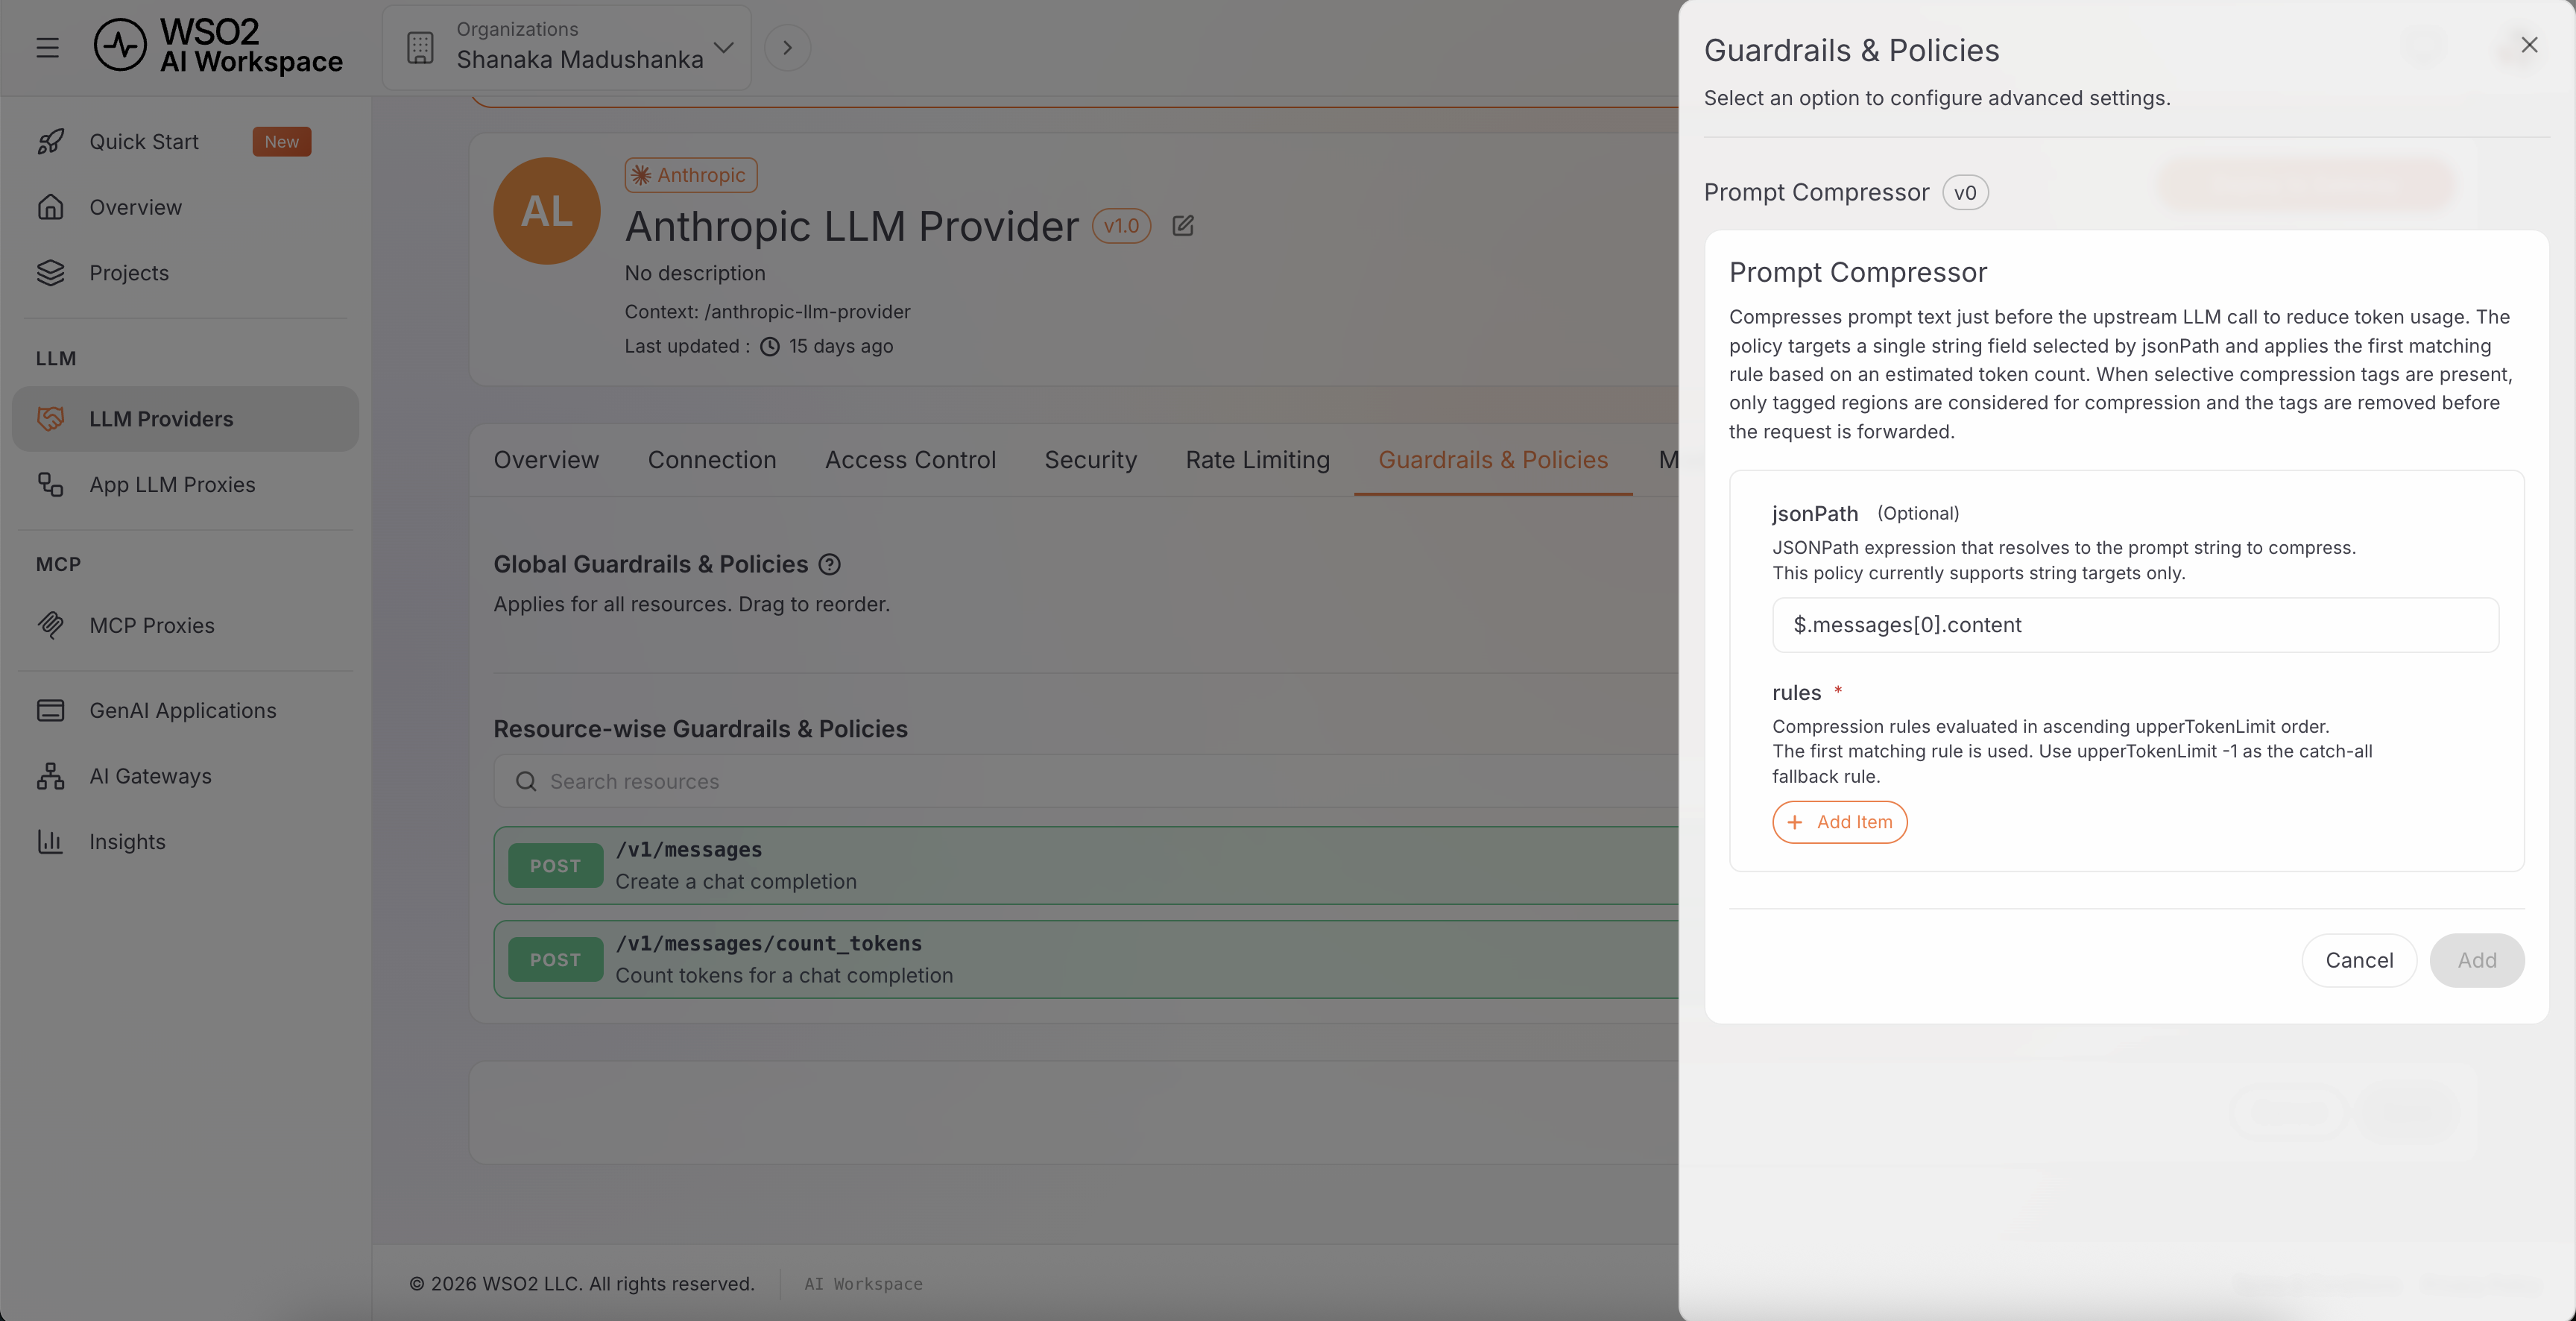Click help icon next to Global Guardrails & Policies

pos(829,565)
